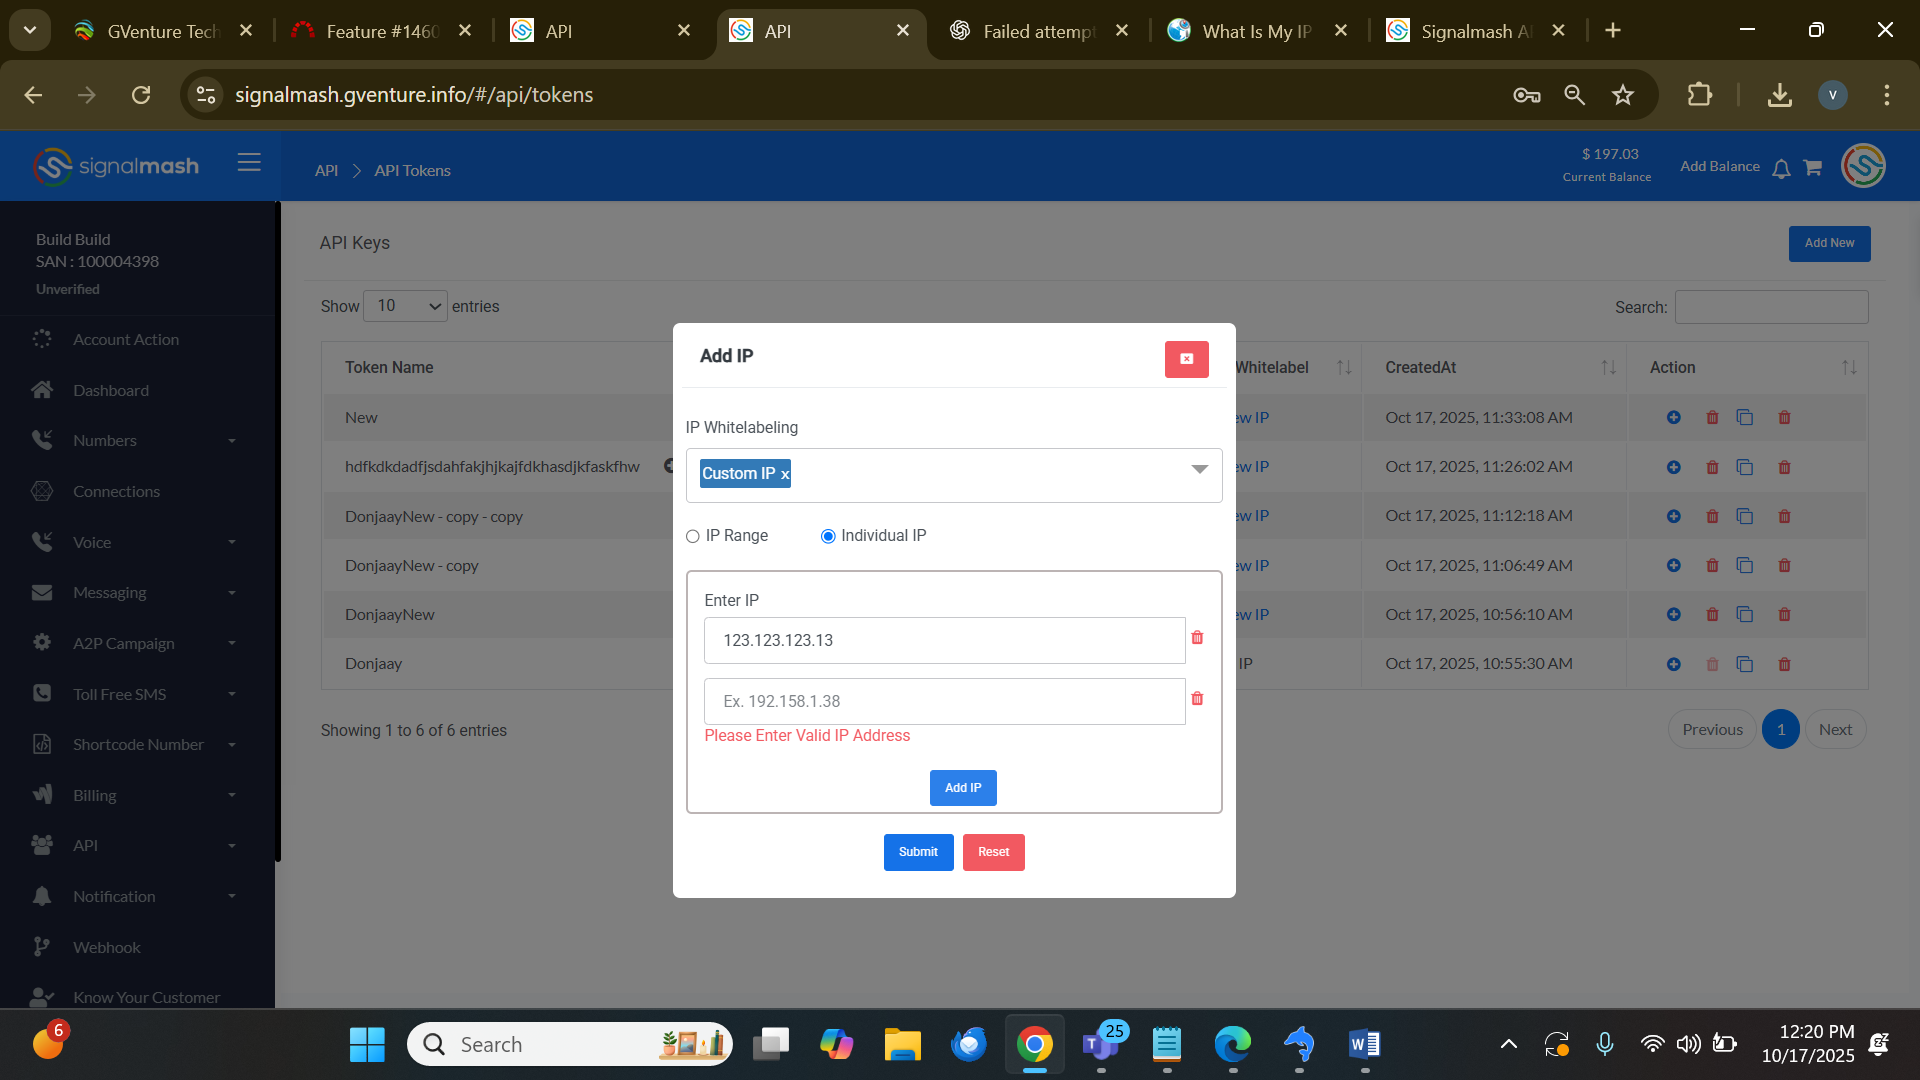Open the IP Whitelabeling dropdown arrow
The image size is (1920, 1080).
pyautogui.click(x=1199, y=470)
